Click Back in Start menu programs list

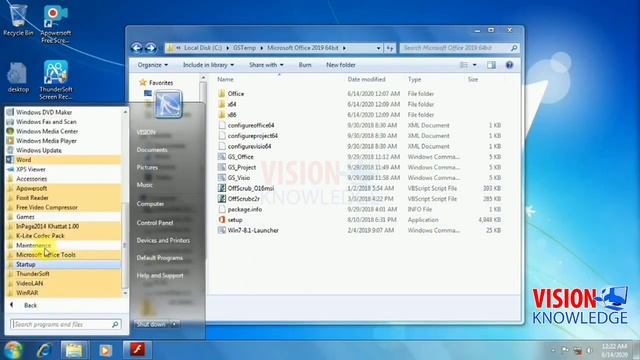pos(30,305)
